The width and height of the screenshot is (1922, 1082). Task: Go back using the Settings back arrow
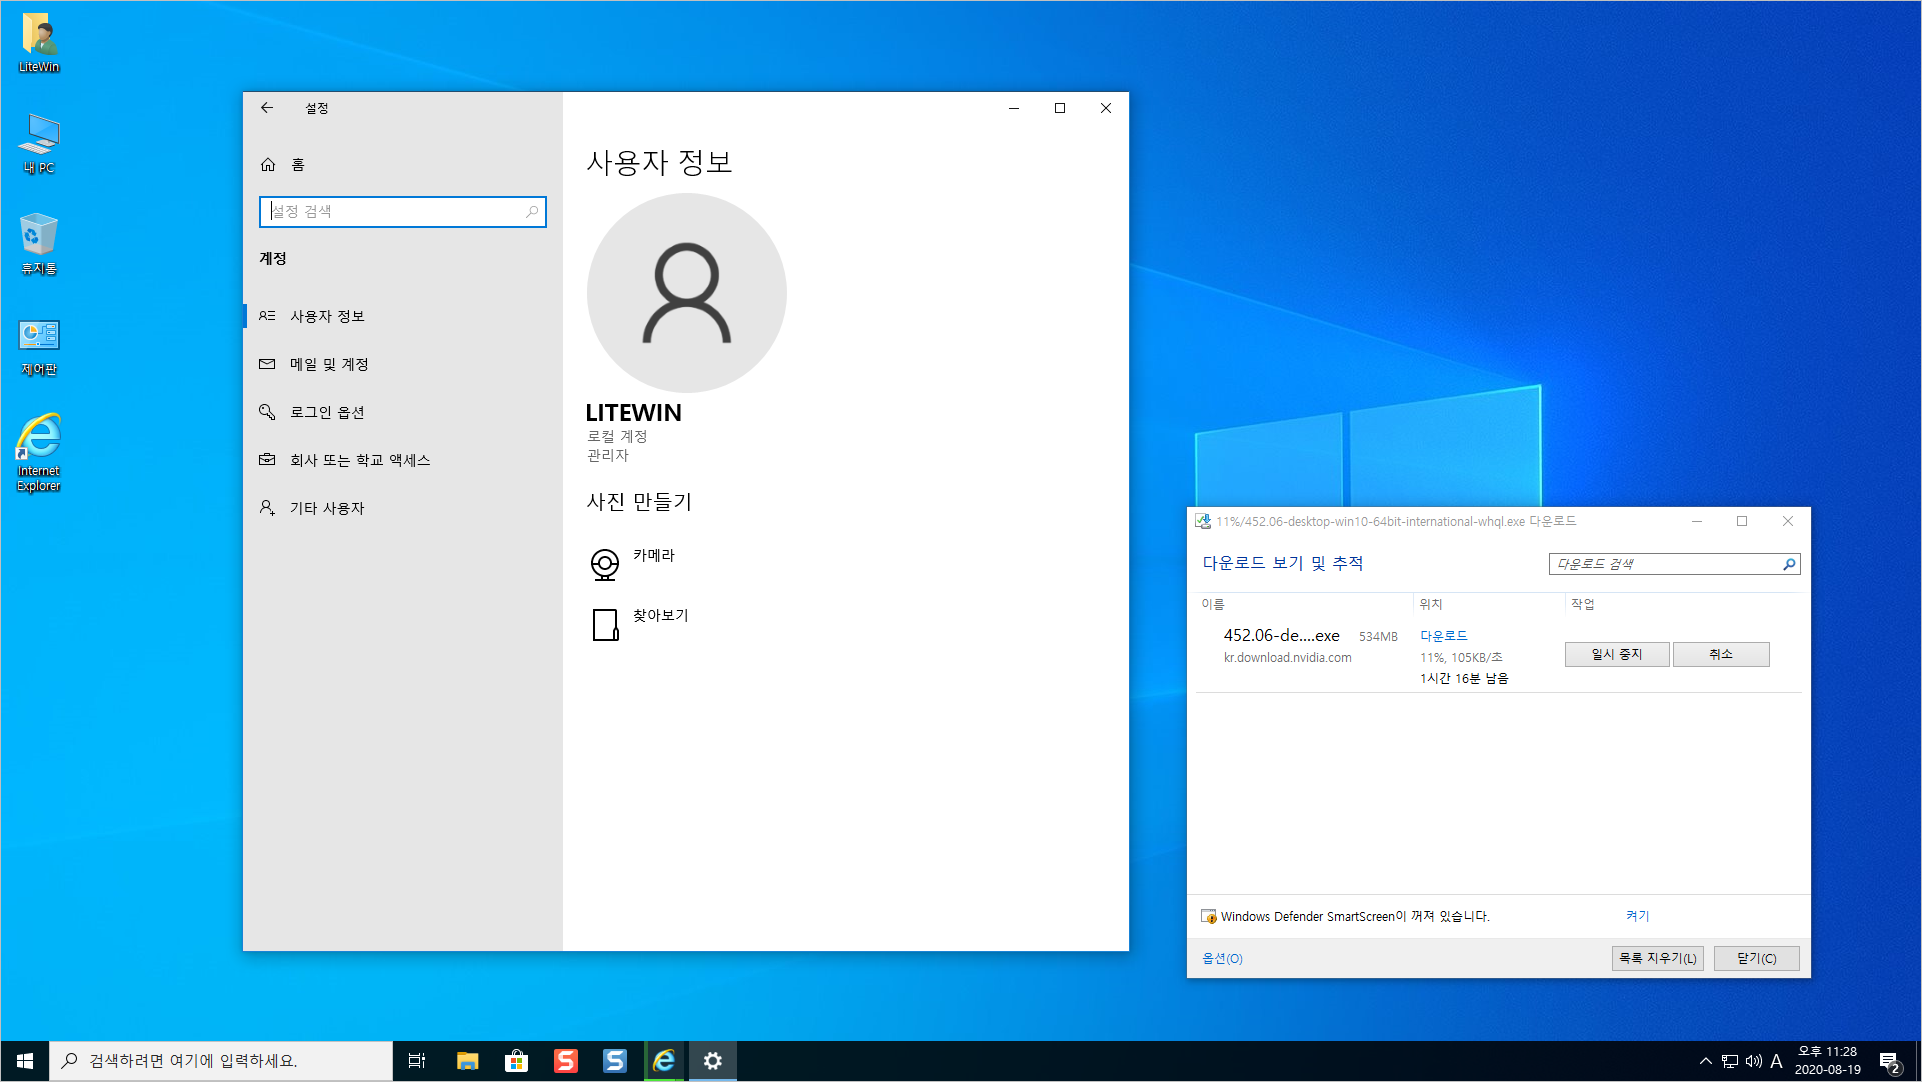click(267, 108)
